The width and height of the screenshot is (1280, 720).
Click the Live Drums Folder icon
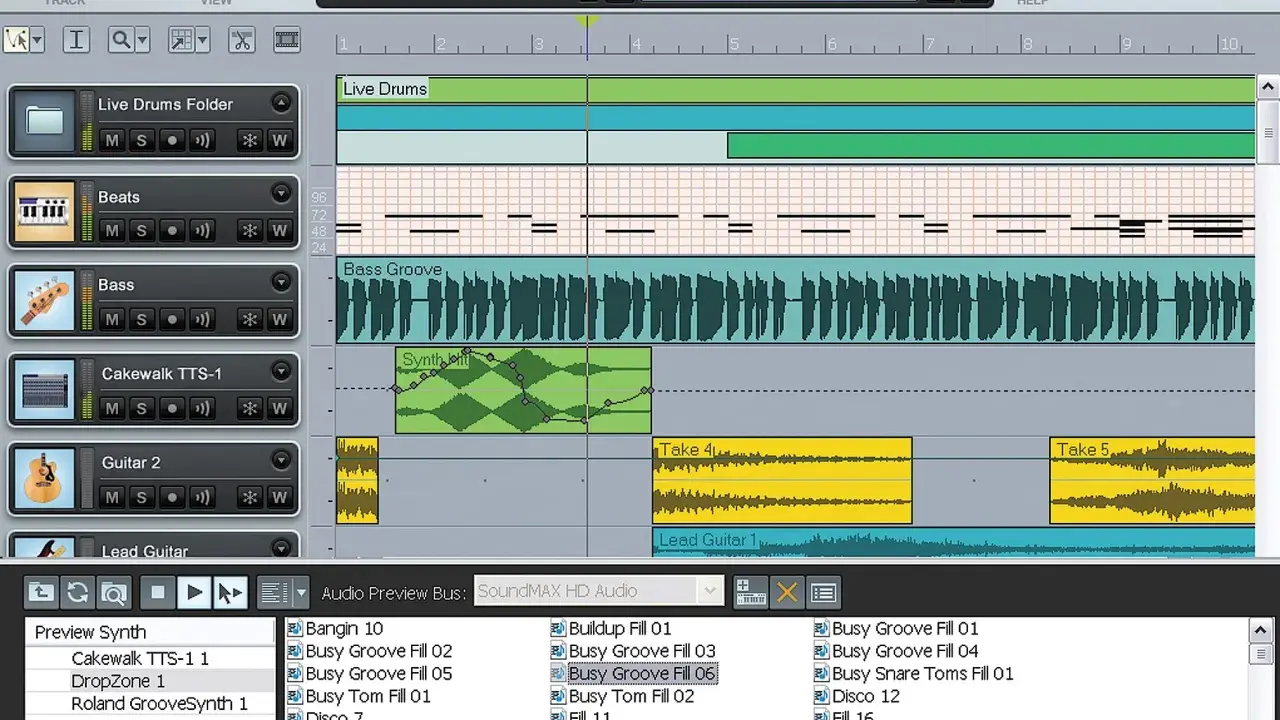coord(45,121)
